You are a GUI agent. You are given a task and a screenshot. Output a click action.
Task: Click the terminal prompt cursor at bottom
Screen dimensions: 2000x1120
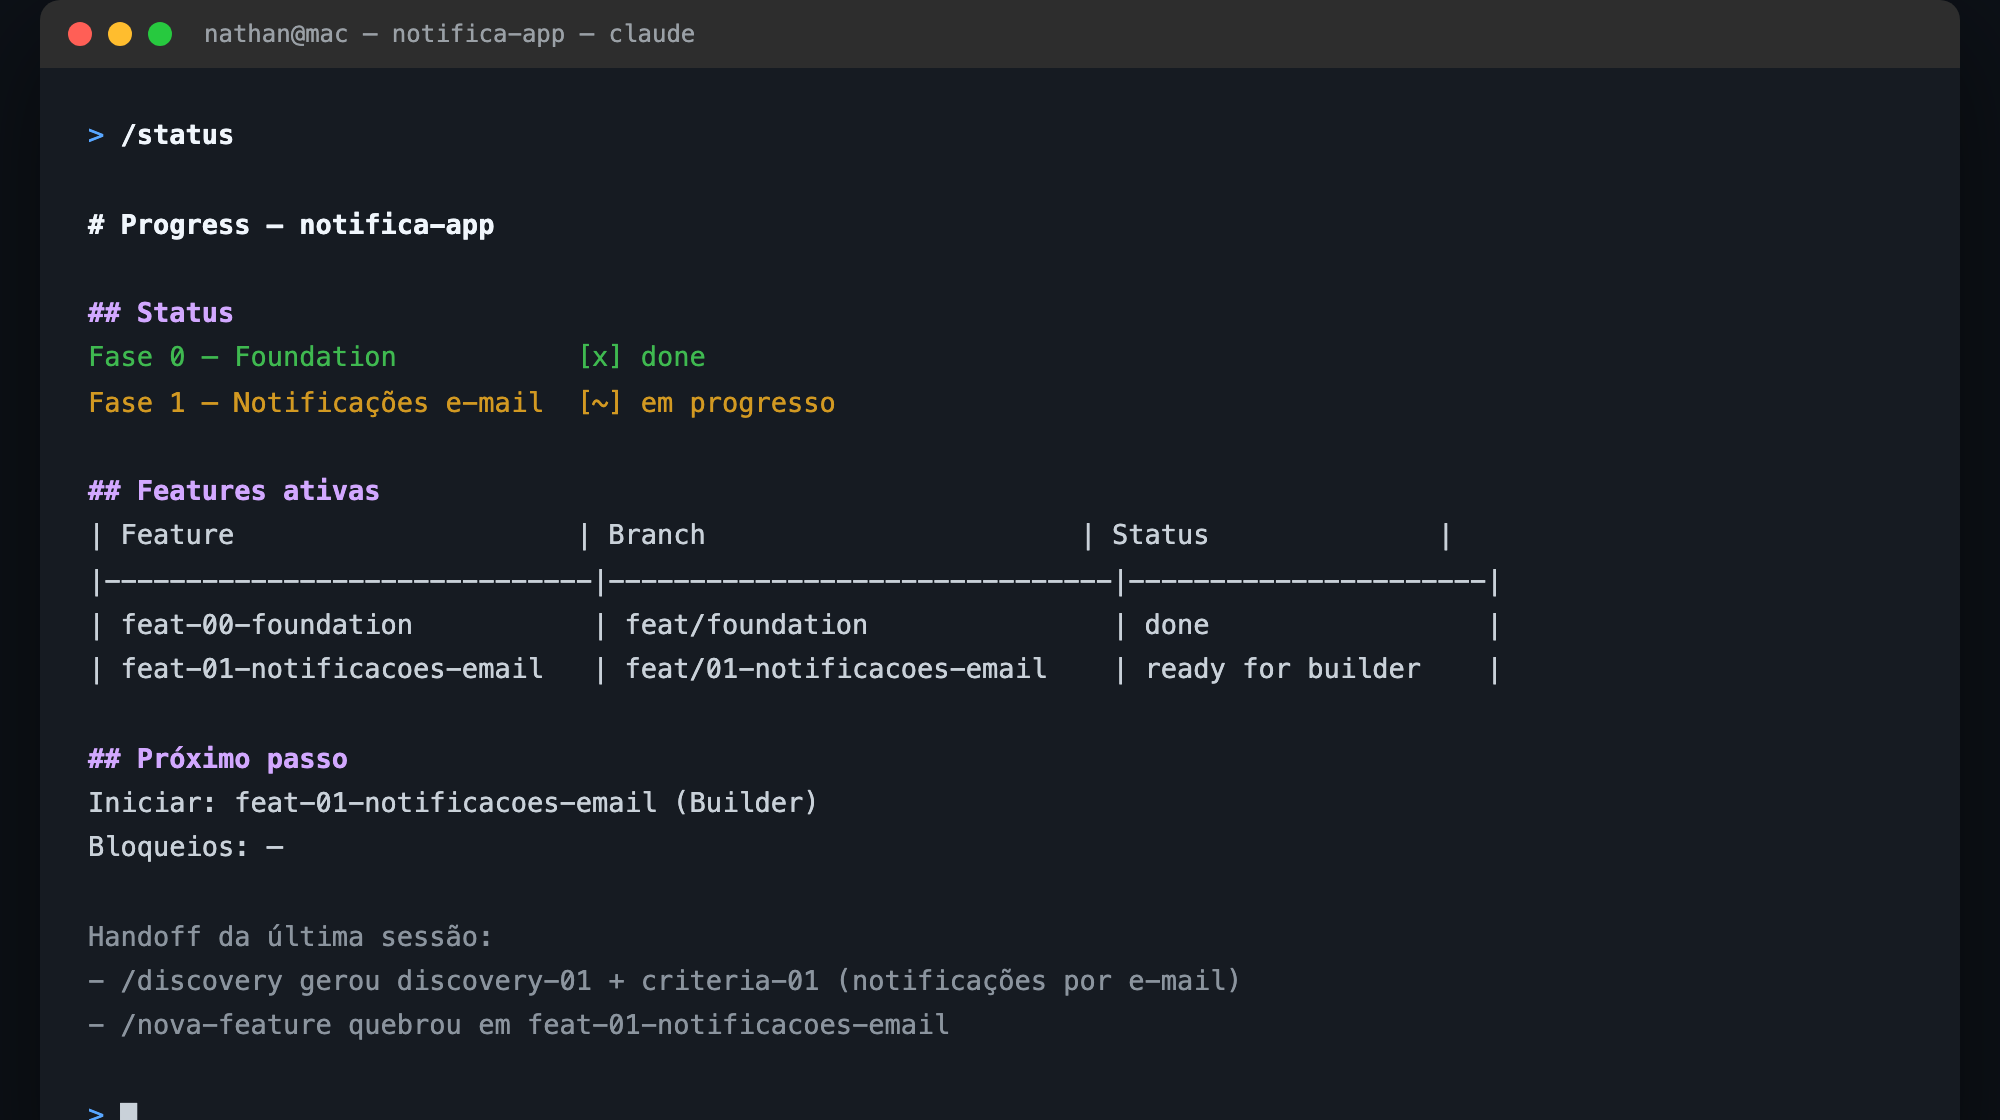pos(128,1111)
